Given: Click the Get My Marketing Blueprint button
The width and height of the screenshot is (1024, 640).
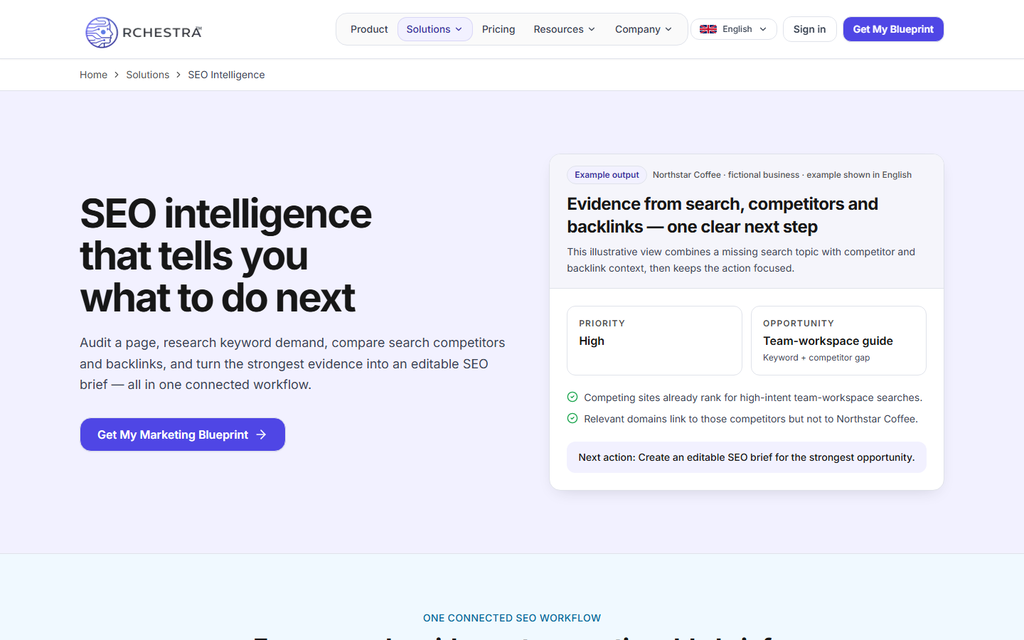Looking at the screenshot, I should tap(183, 435).
